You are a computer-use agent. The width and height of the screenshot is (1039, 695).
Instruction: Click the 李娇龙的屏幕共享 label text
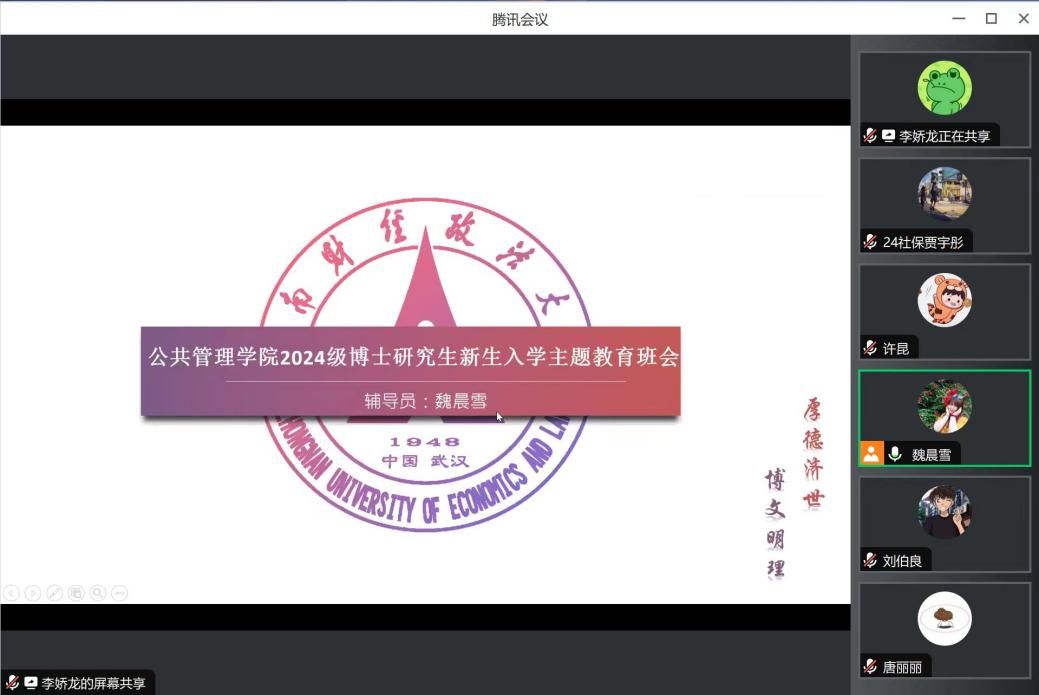click(93, 683)
